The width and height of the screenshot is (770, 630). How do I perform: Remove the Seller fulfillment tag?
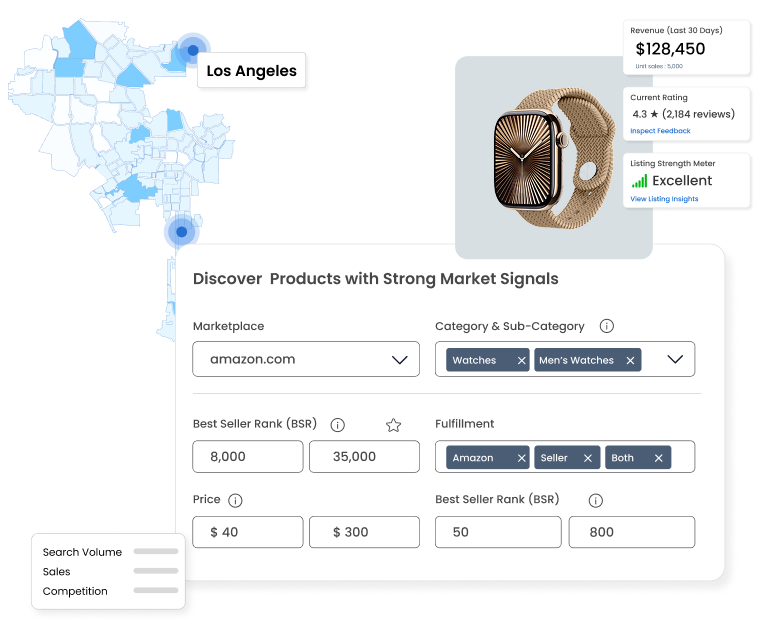[x=588, y=458]
